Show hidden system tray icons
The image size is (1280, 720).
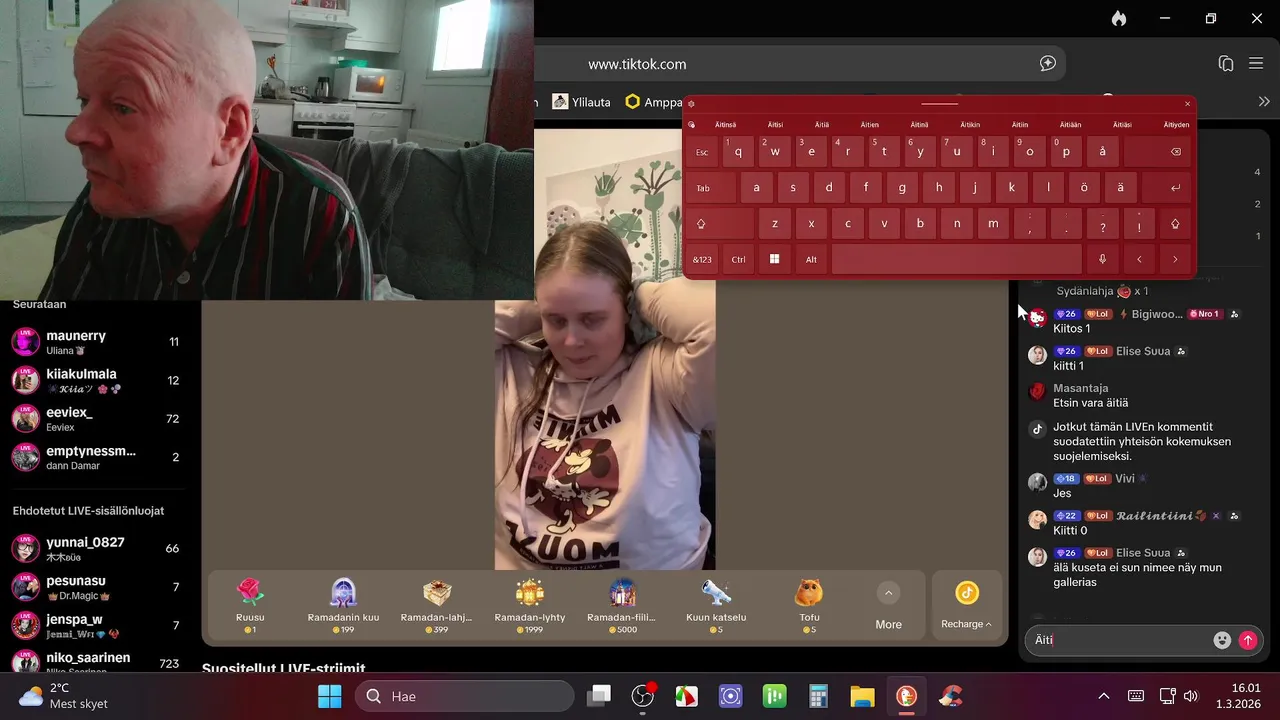pos(1104,696)
